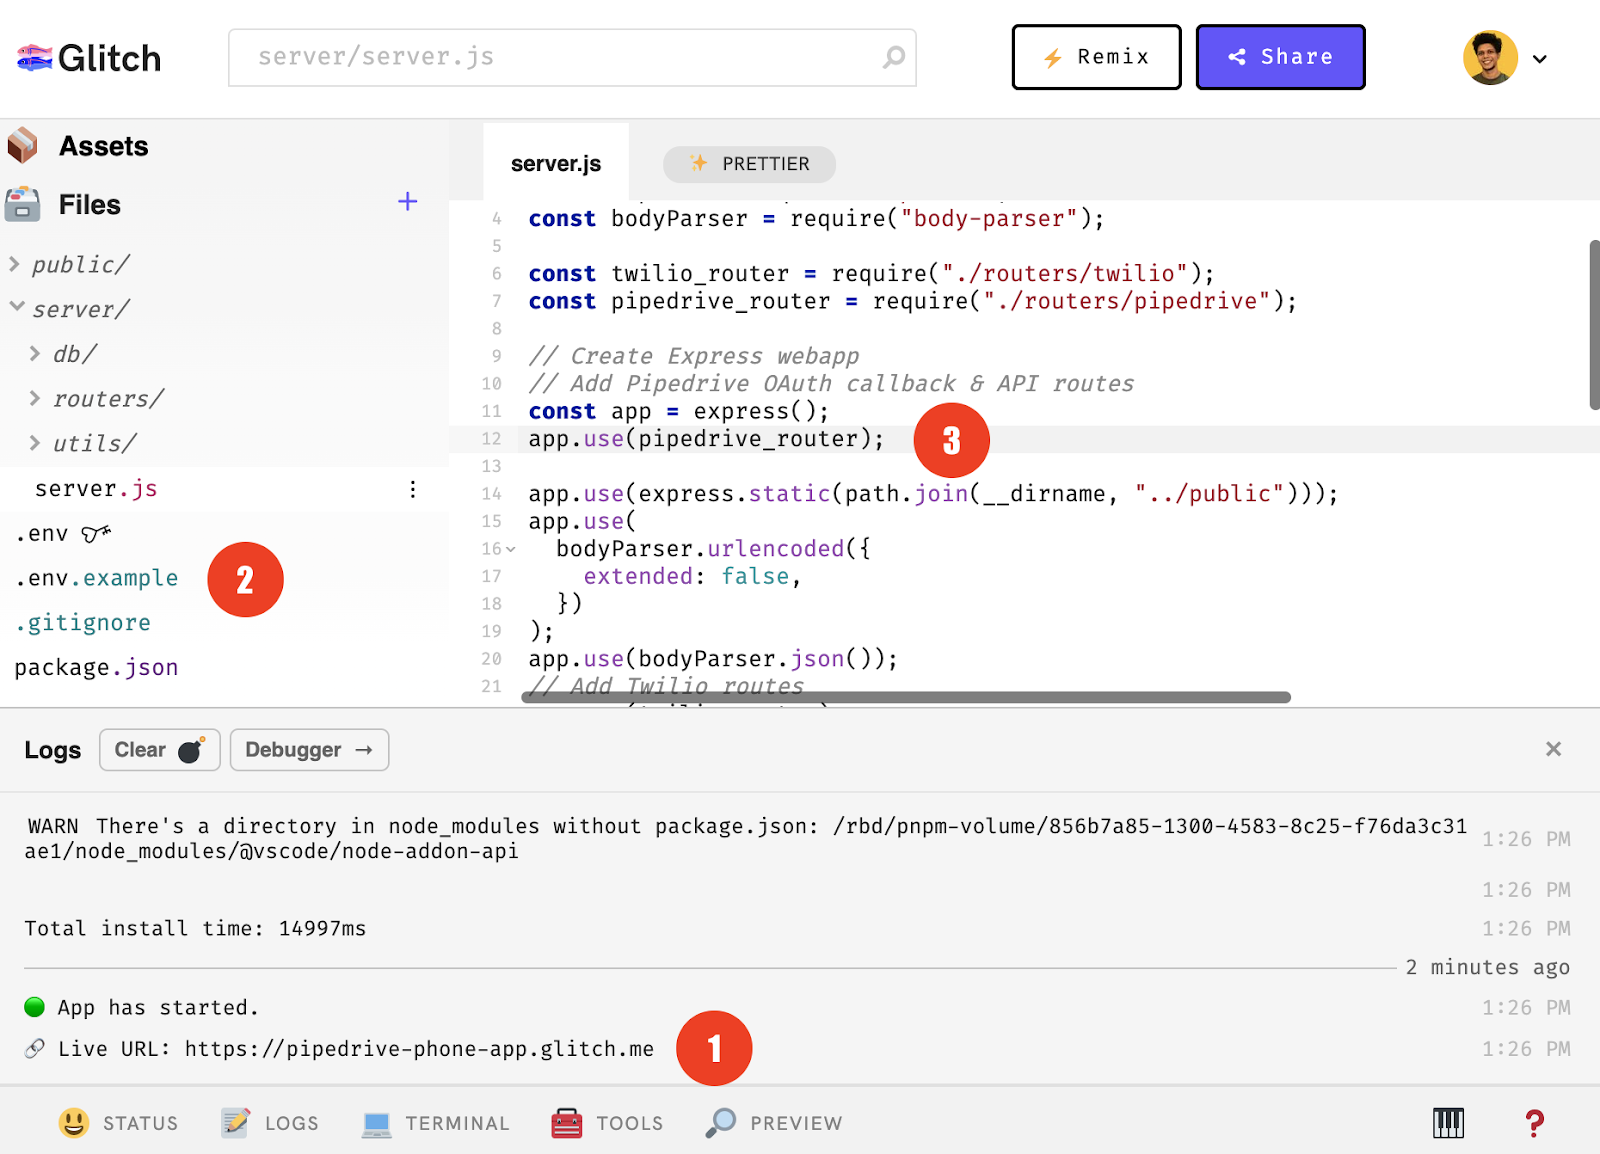Switch to the server.js editor tab
The height and width of the screenshot is (1154, 1600).
click(x=555, y=164)
